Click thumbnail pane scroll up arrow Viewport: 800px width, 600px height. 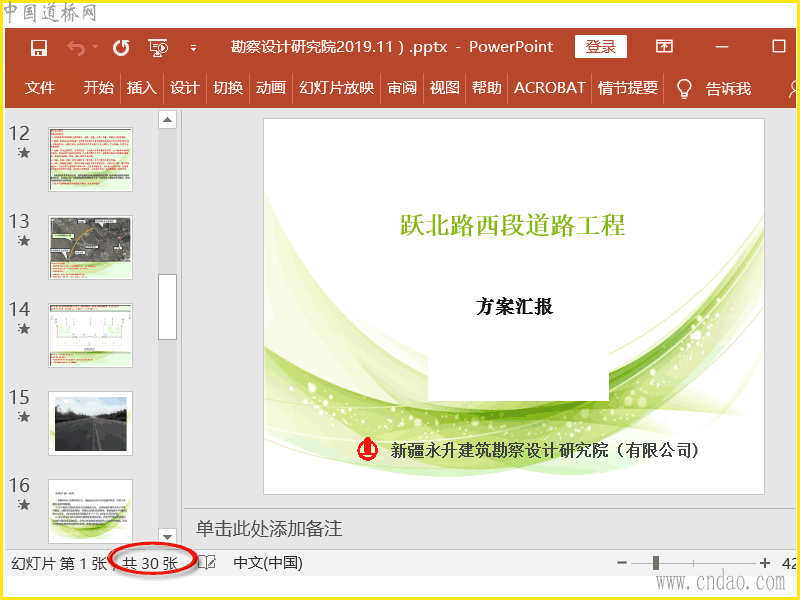click(167, 120)
